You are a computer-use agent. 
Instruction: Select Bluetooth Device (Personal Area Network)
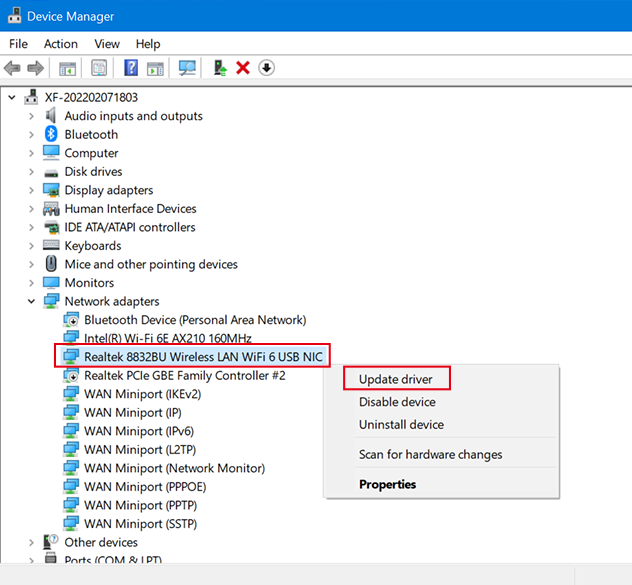click(x=195, y=320)
